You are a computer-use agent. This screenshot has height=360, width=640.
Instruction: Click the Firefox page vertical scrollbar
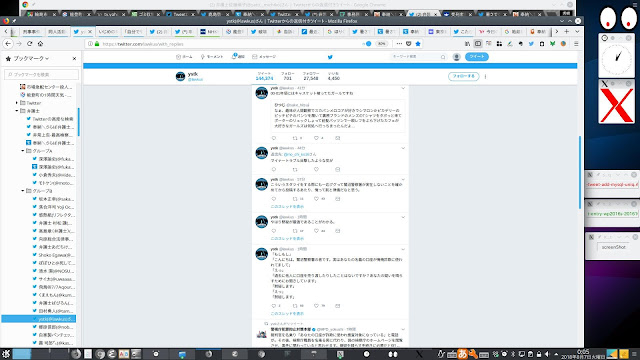click(x=580, y=172)
